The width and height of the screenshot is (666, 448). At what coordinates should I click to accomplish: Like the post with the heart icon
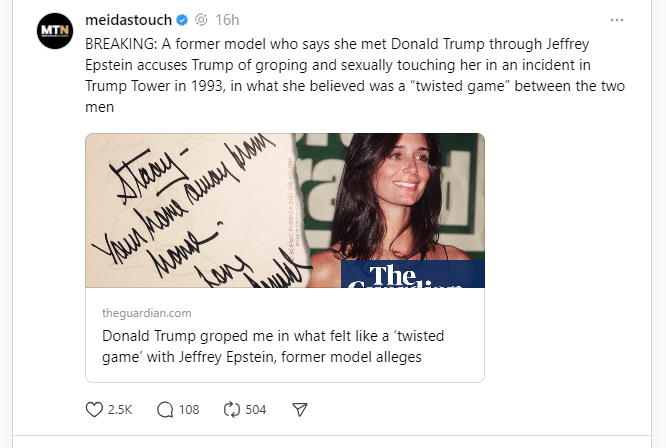(x=95, y=409)
